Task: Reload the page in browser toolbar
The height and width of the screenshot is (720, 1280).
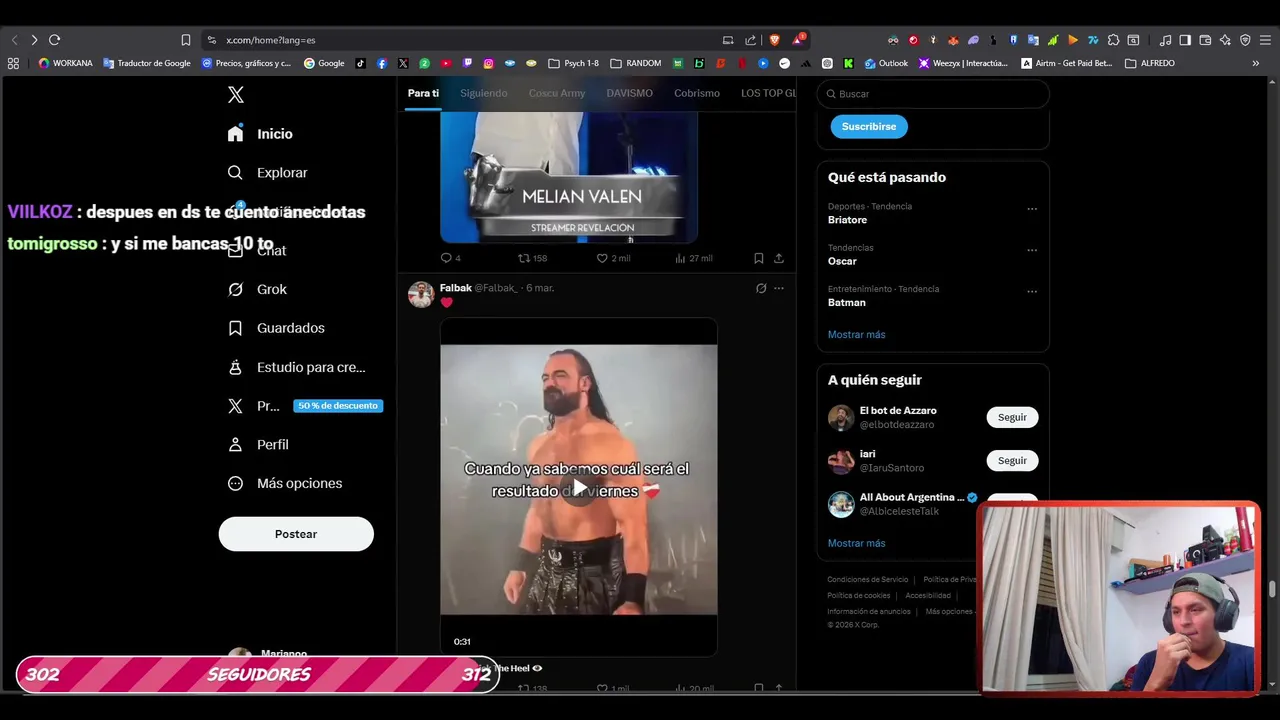Action: pyautogui.click(x=54, y=40)
